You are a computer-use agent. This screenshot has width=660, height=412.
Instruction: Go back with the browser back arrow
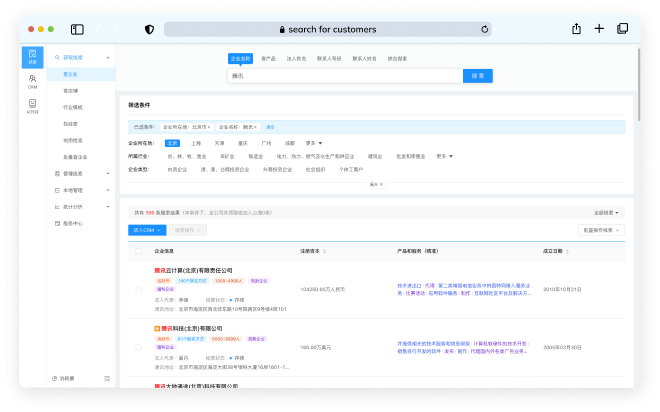(x=98, y=29)
